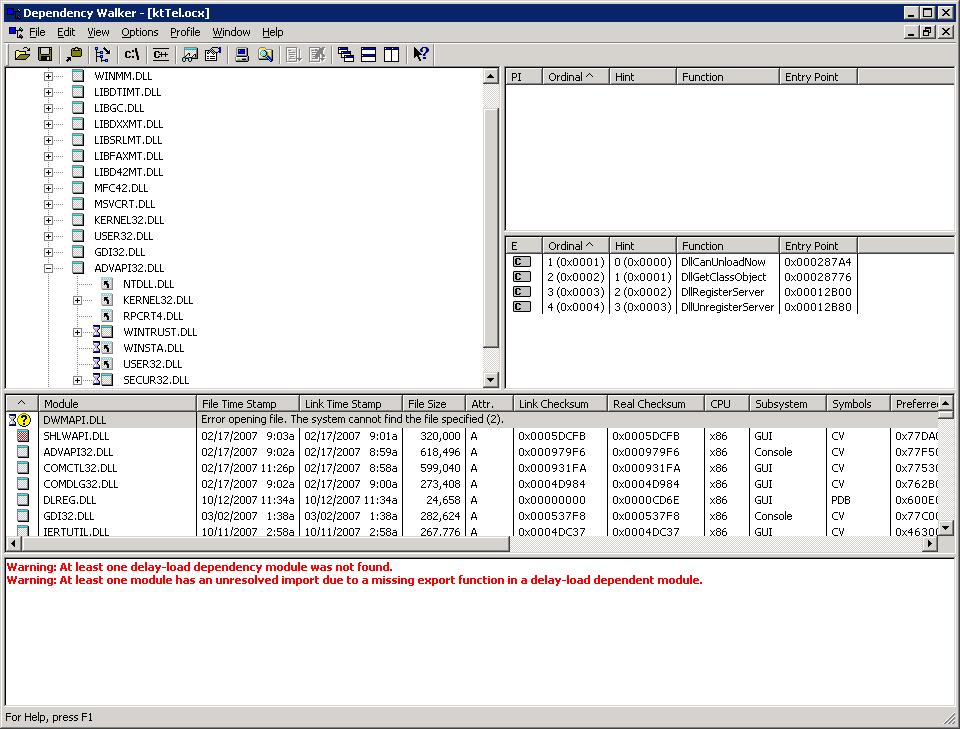Viewport: 960px width, 729px height.
Task: Open the Help menu
Action: click(272, 32)
